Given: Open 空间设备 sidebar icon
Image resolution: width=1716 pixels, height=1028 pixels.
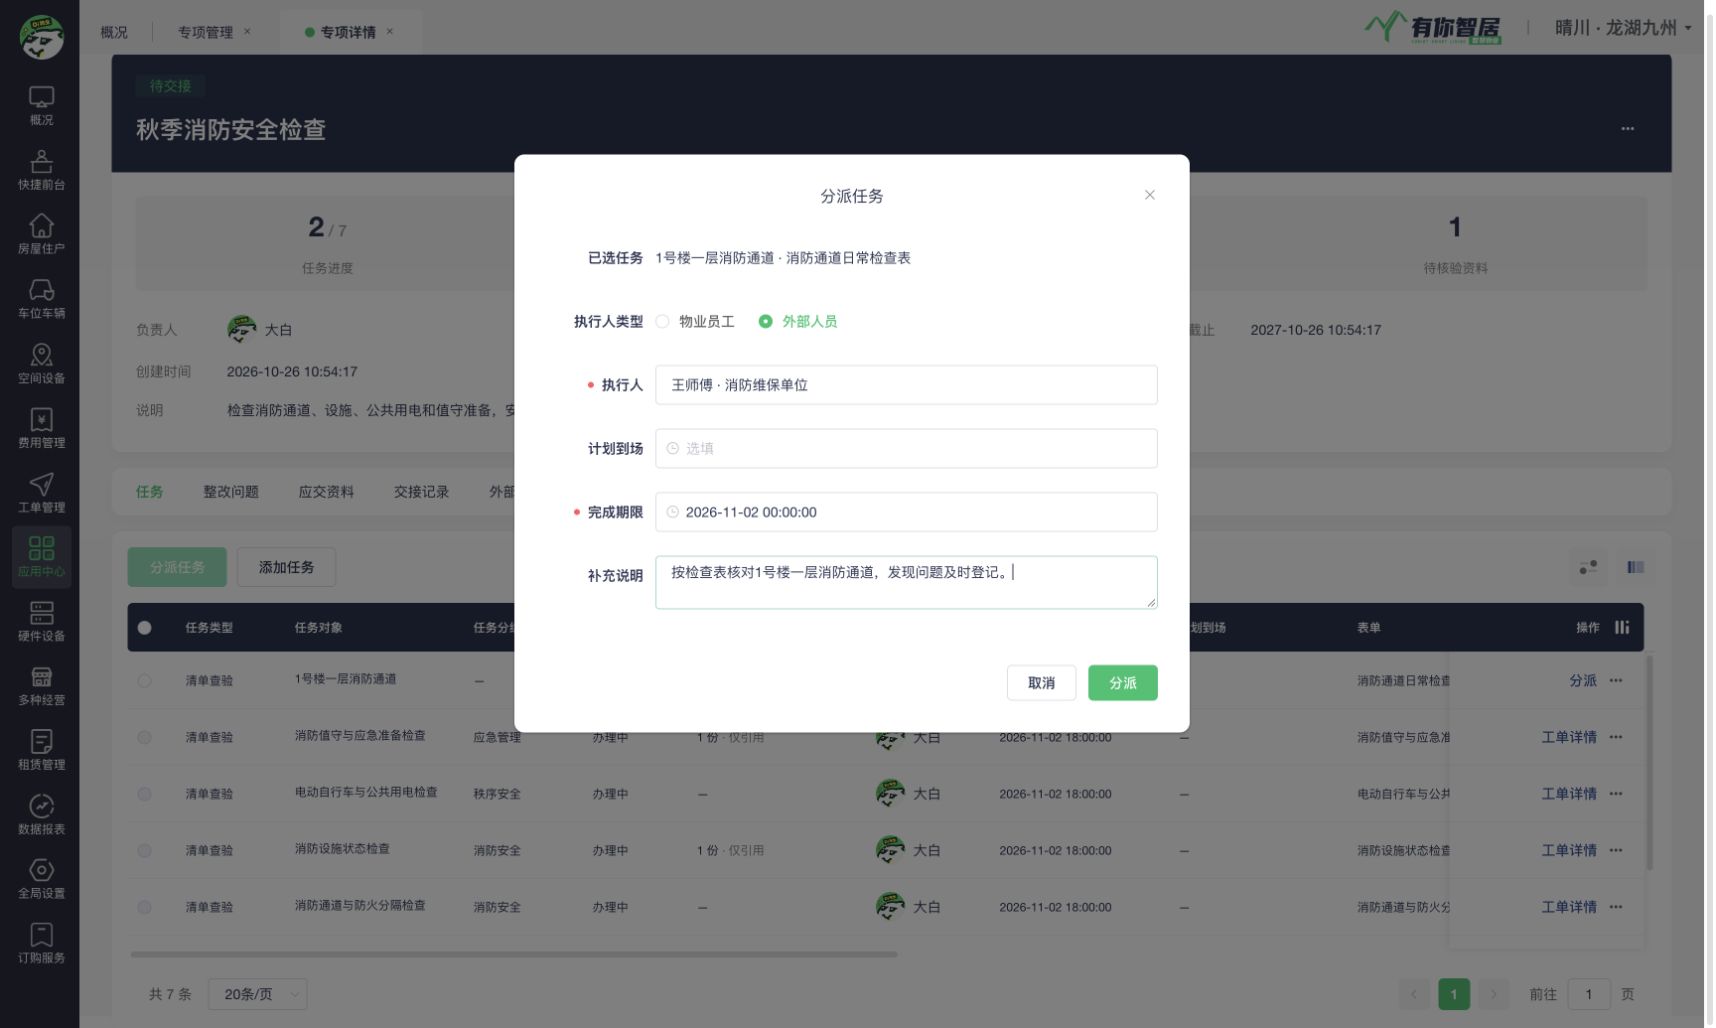Looking at the screenshot, I should pos(41,364).
